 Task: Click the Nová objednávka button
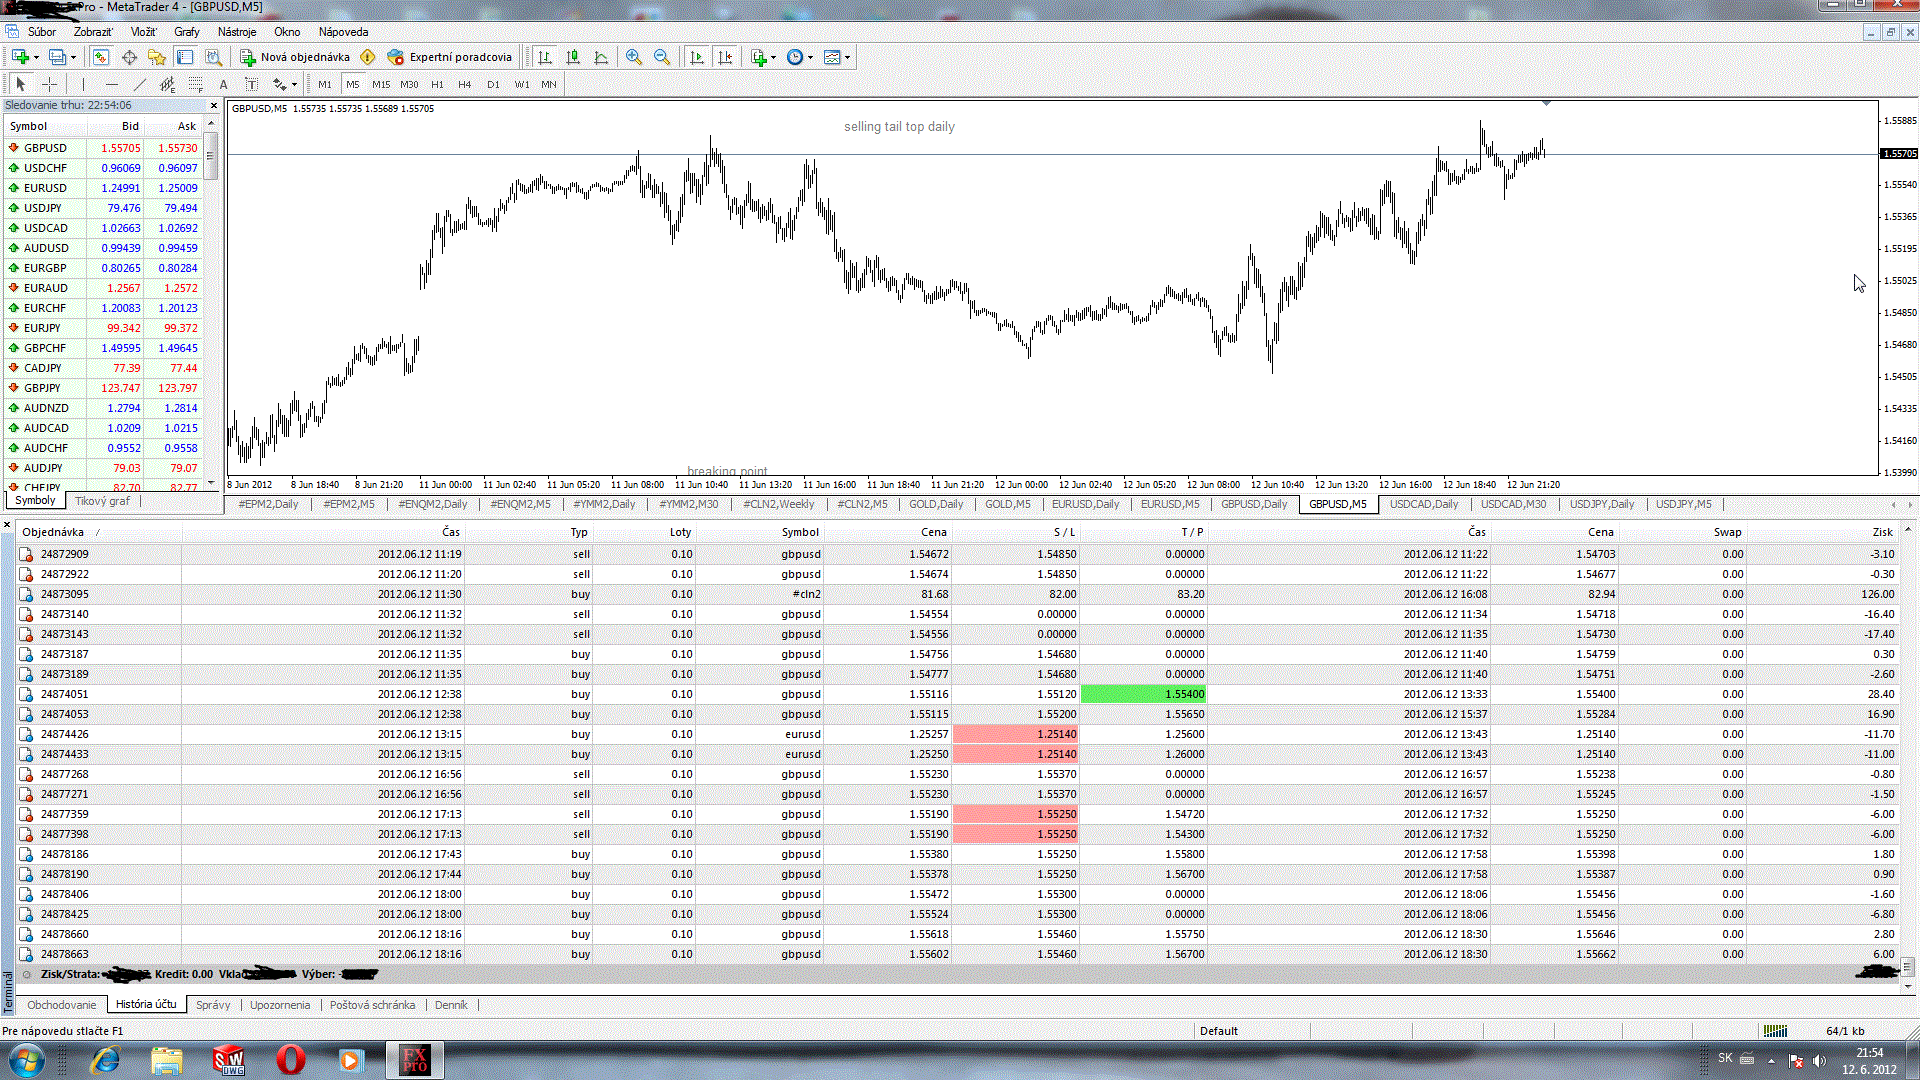coord(295,57)
